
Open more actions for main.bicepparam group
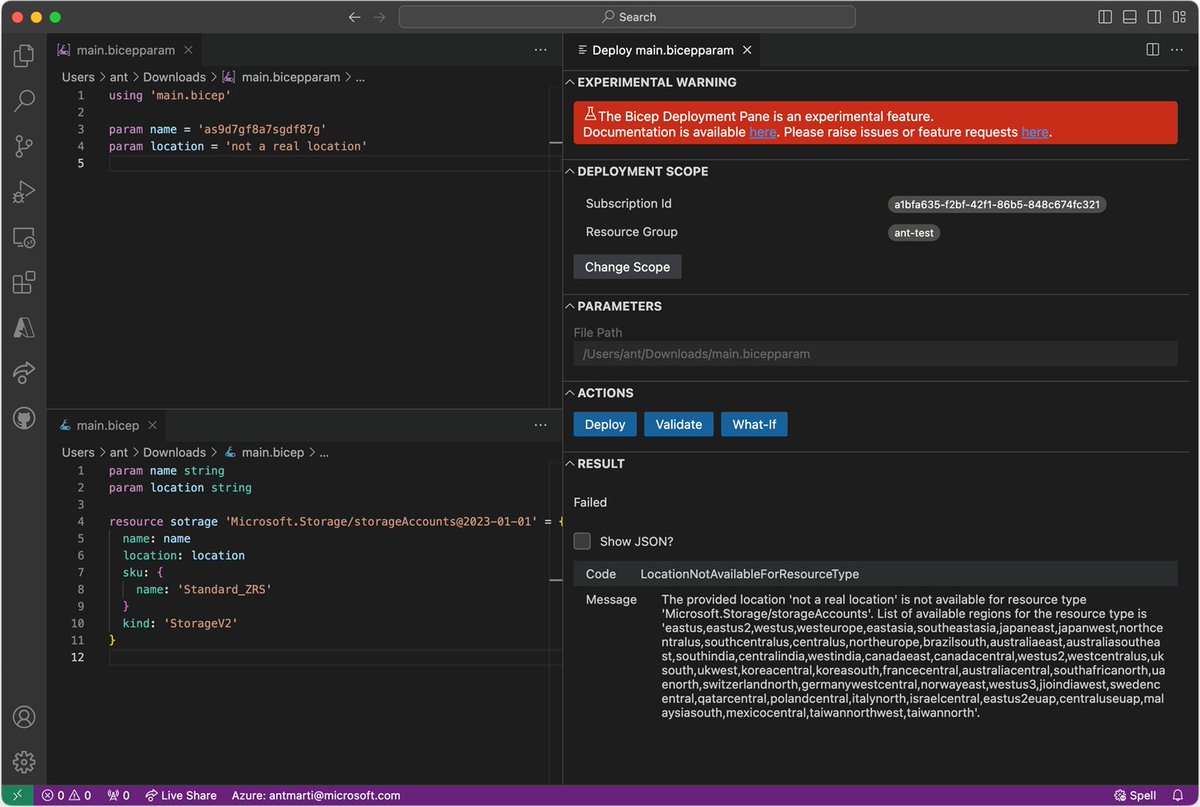tap(541, 49)
